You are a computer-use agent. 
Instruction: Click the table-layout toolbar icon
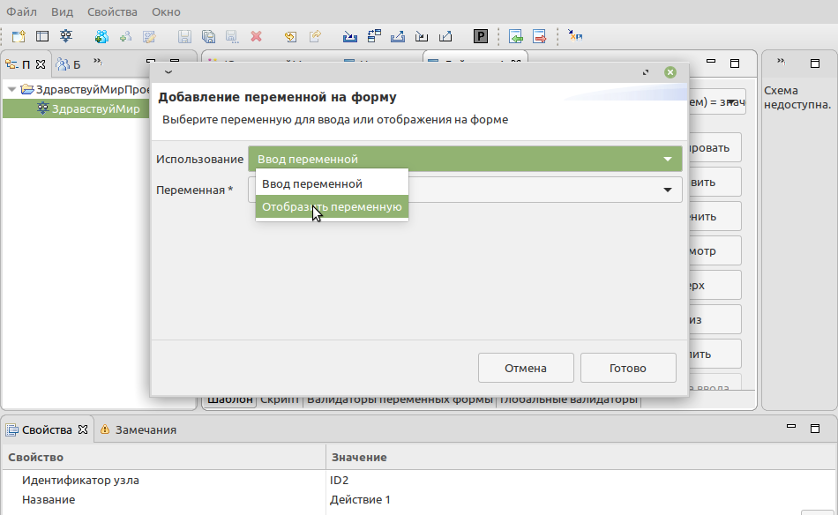pos(42,36)
